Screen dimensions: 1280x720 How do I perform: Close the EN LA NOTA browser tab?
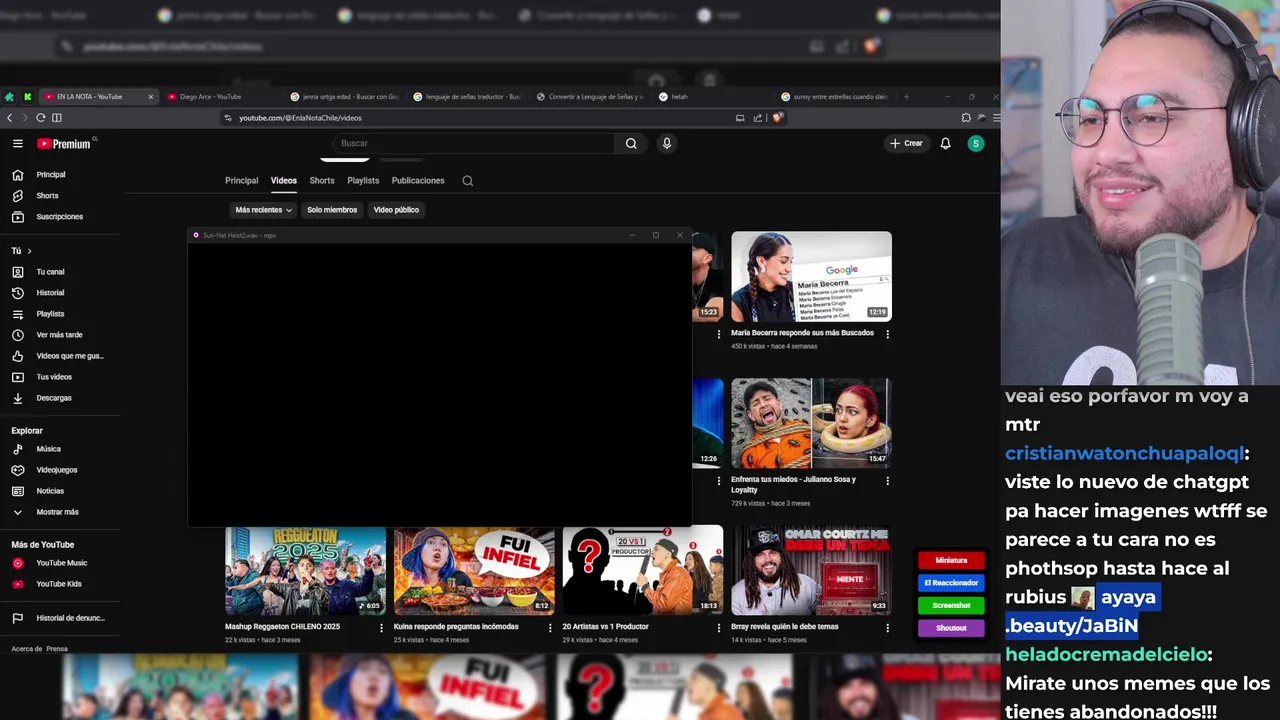tap(151, 97)
